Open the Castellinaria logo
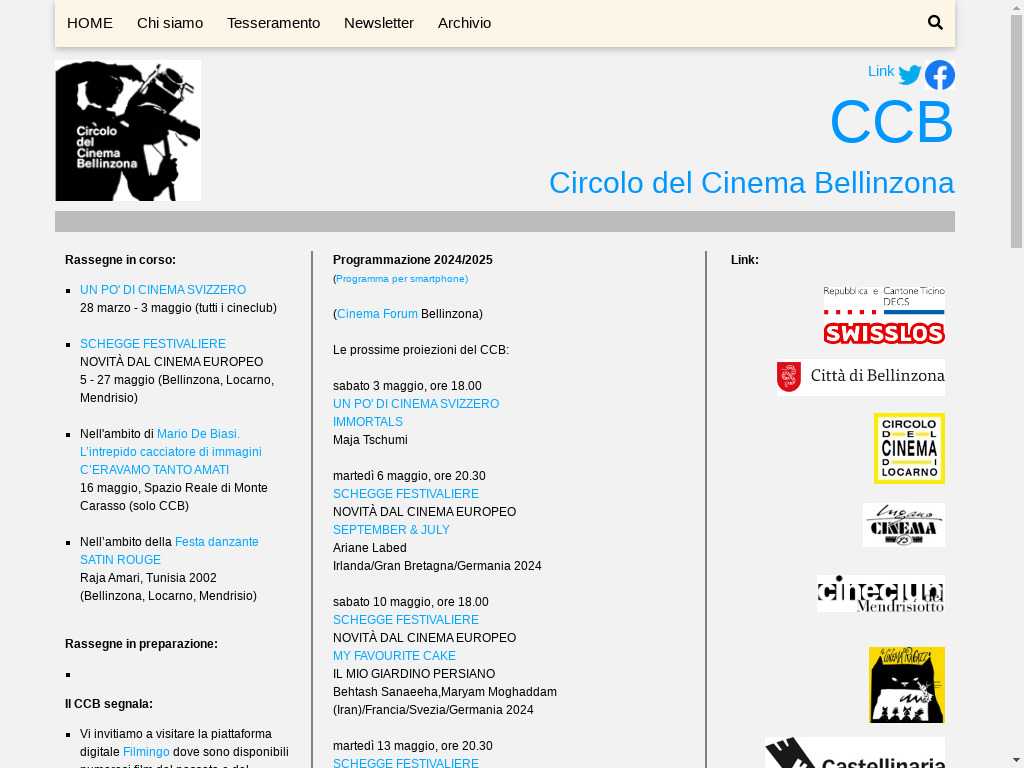The height and width of the screenshot is (768, 1024). click(x=855, y=752)
